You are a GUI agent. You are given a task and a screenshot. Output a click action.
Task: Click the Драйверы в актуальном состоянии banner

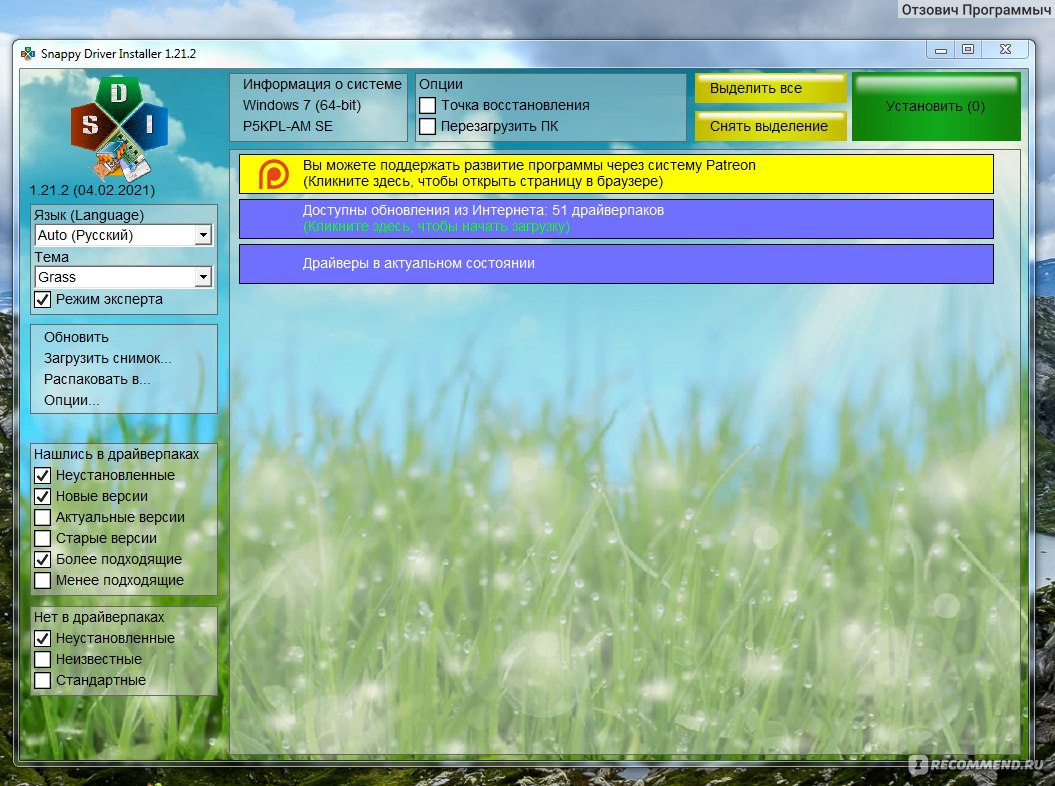[616, 264]
